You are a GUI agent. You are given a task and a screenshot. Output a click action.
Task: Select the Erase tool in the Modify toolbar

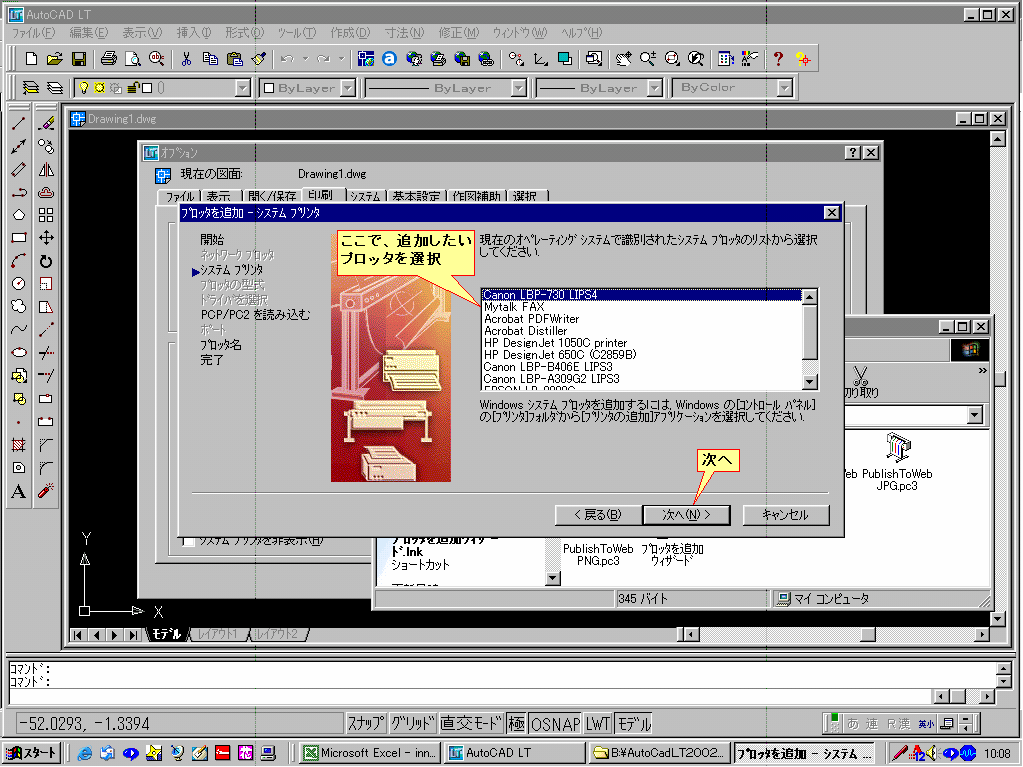[x=46, y=123]
